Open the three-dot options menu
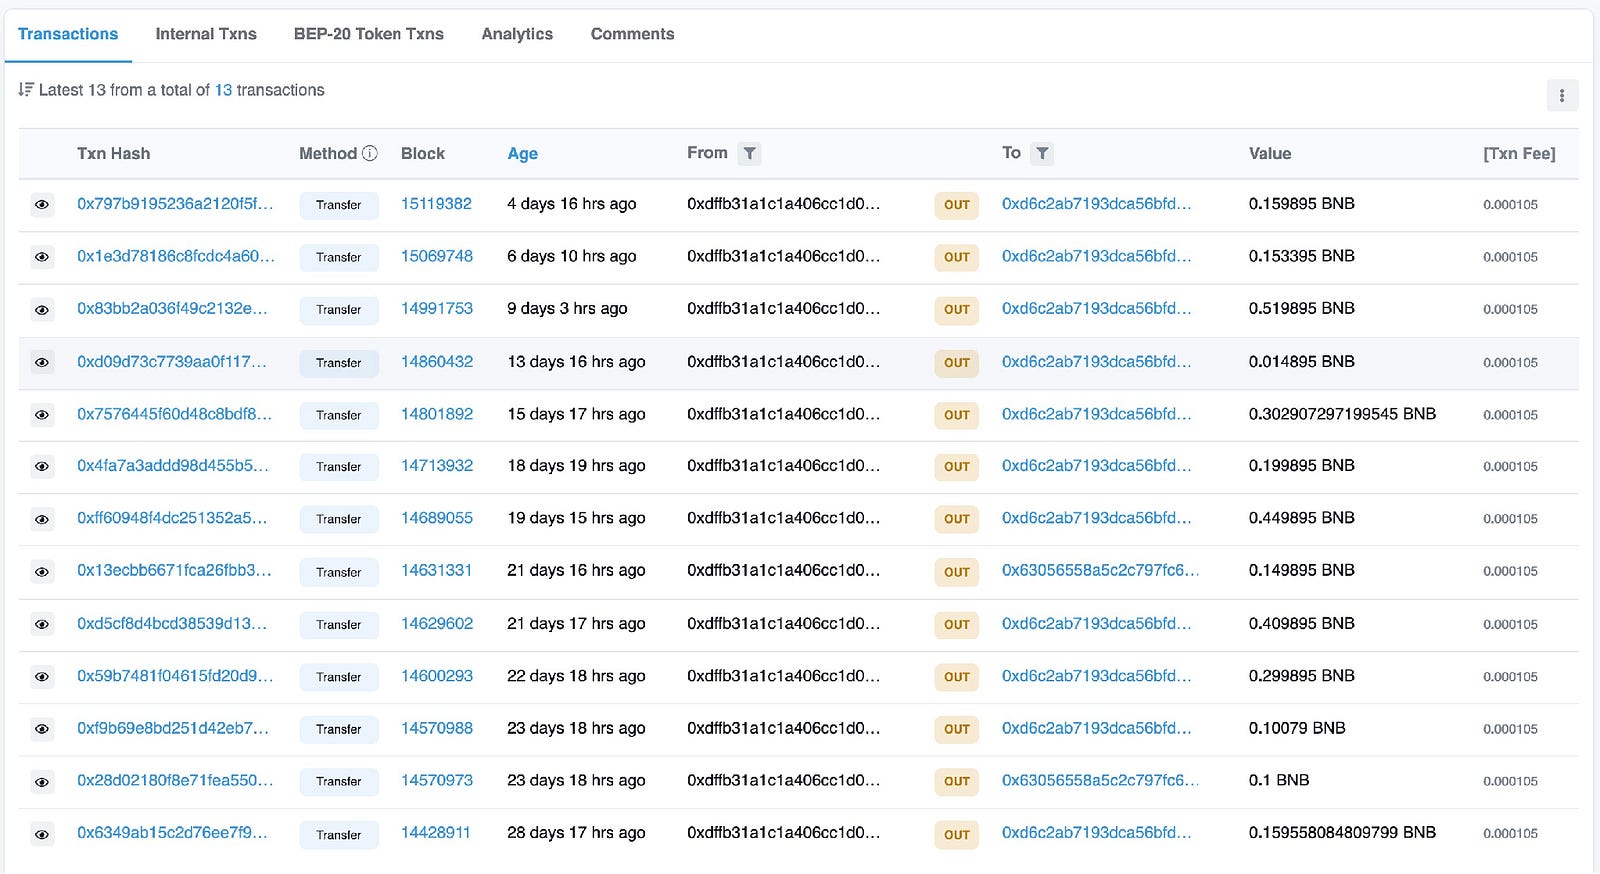The height and width of the screenshot is (874, 1600). (1562, 96)
